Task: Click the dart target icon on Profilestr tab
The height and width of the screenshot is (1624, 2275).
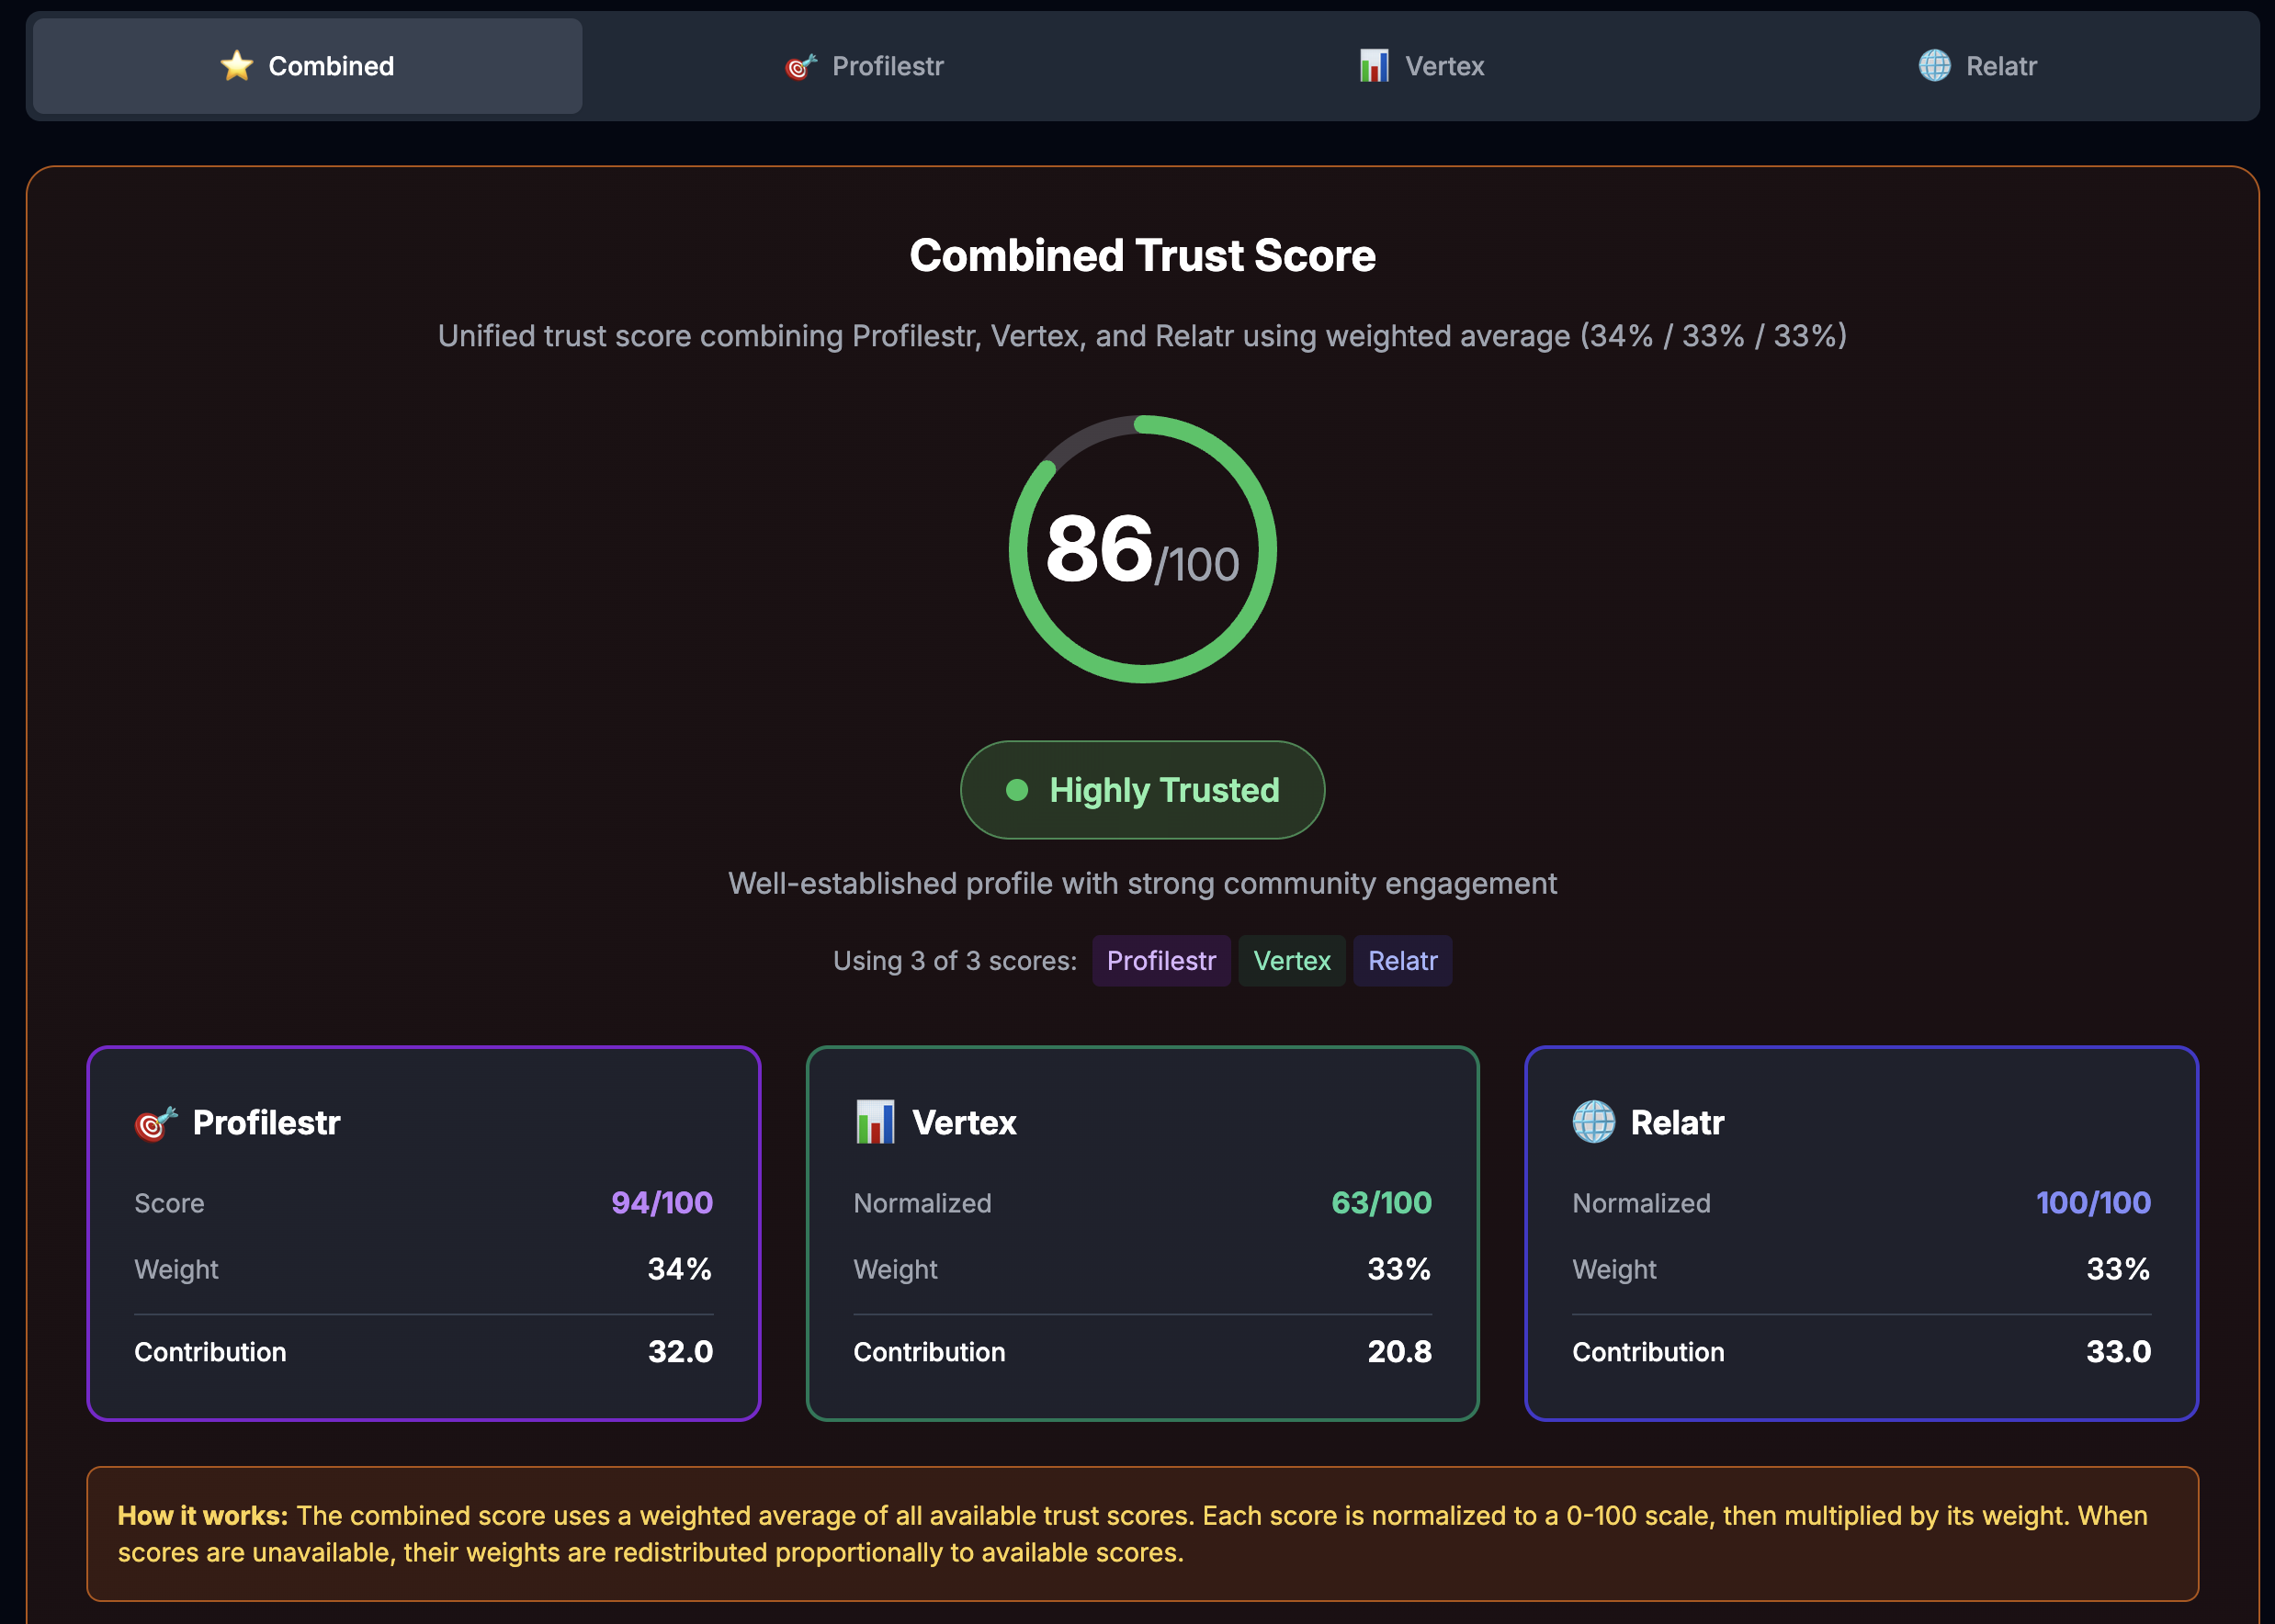Action: pyautogui.click(x=801, y=66)
